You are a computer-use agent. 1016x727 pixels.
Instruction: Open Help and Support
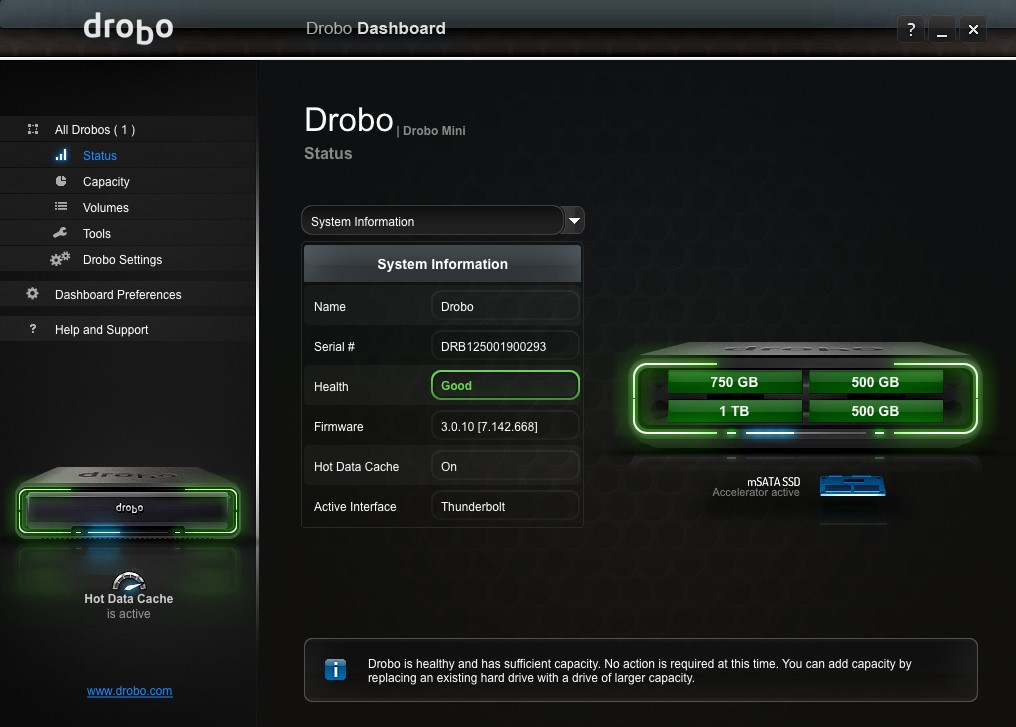[102, 329]
